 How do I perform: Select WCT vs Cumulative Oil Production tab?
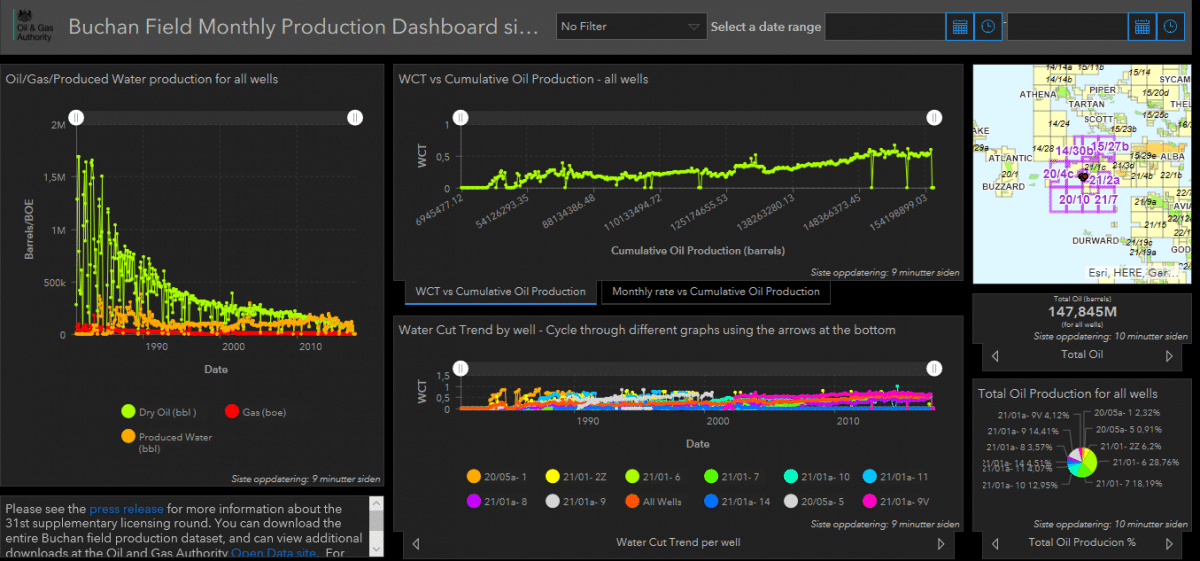pos(500,292)
